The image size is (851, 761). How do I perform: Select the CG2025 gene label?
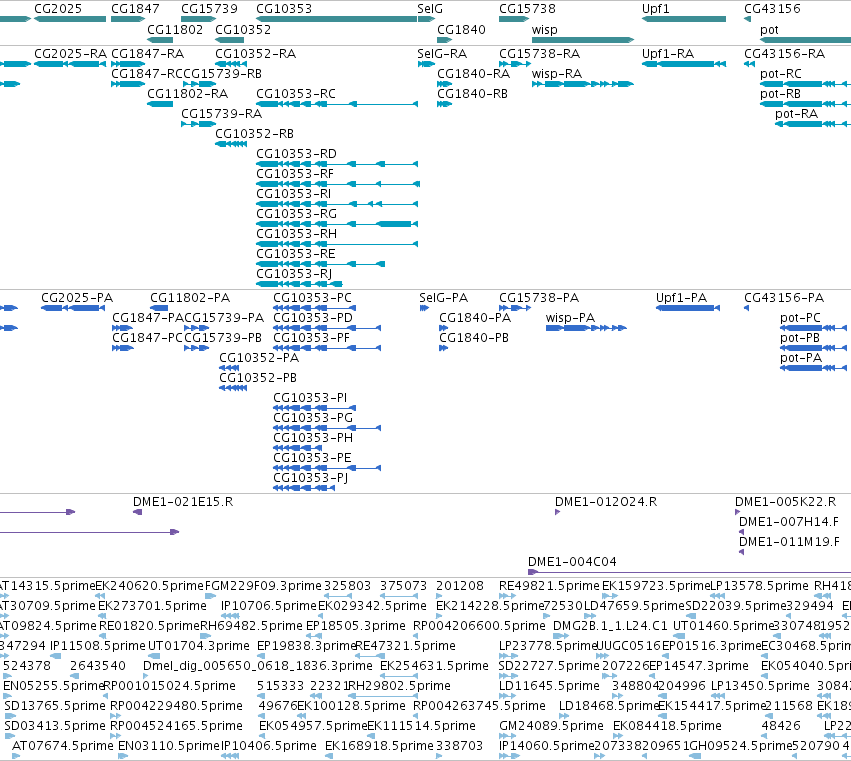tap(58, 9)
